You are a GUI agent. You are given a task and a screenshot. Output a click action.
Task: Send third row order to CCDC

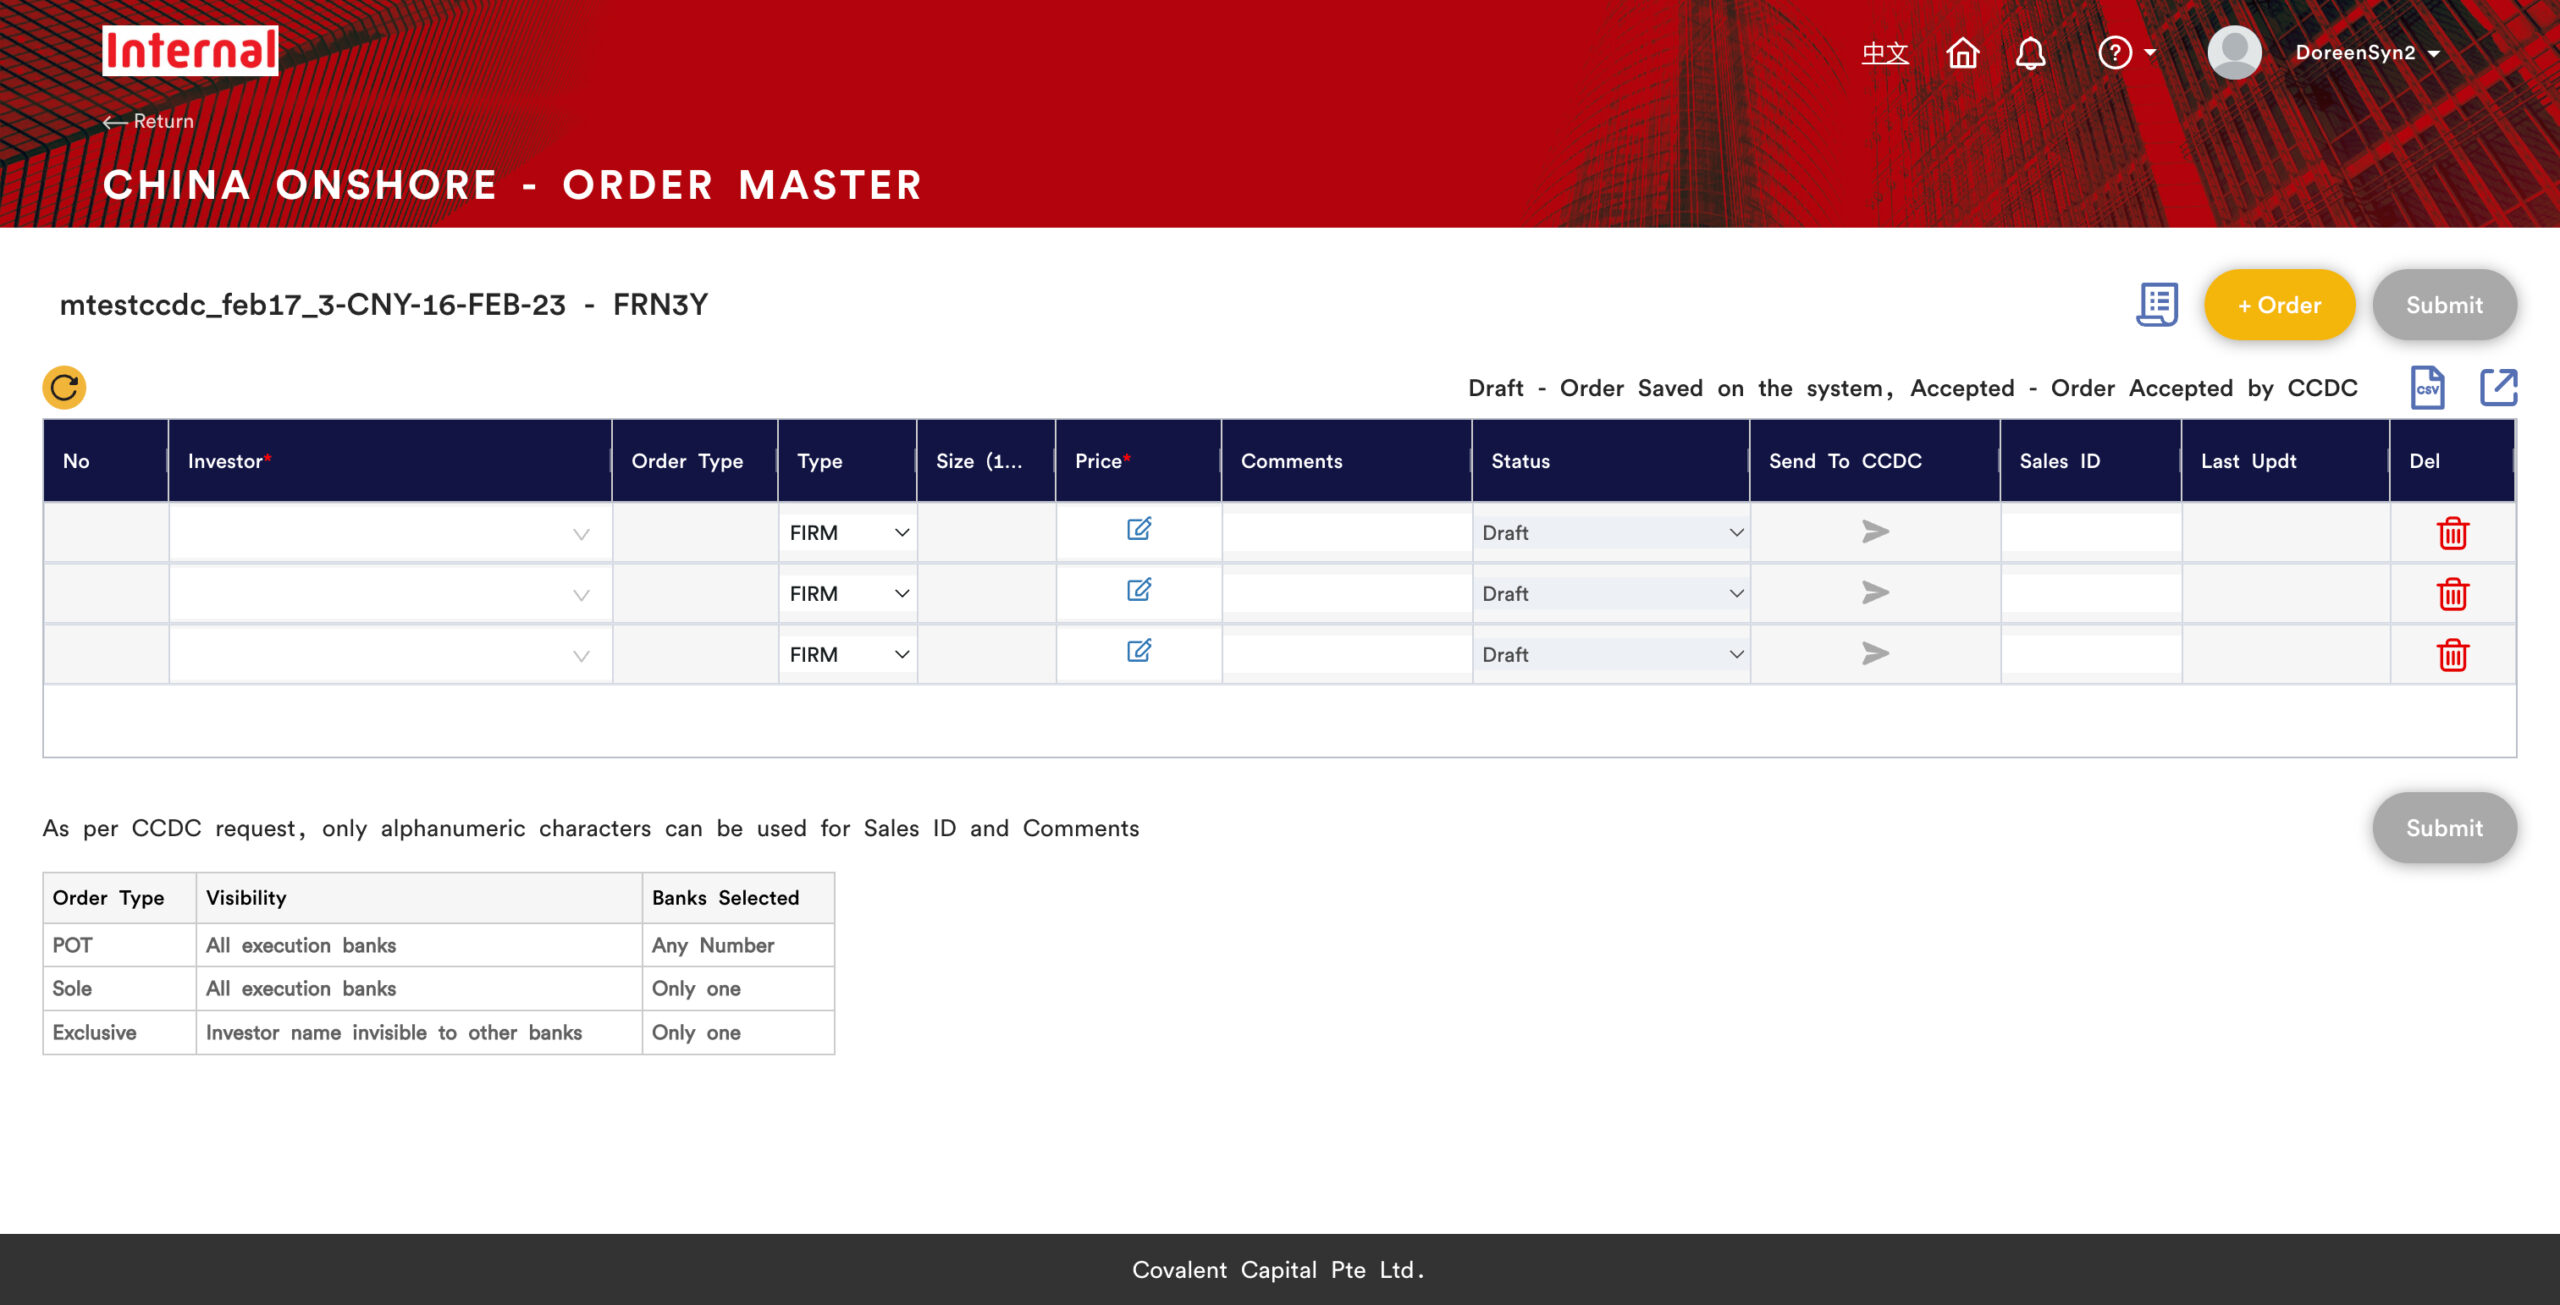click(x=1875, y=654)
